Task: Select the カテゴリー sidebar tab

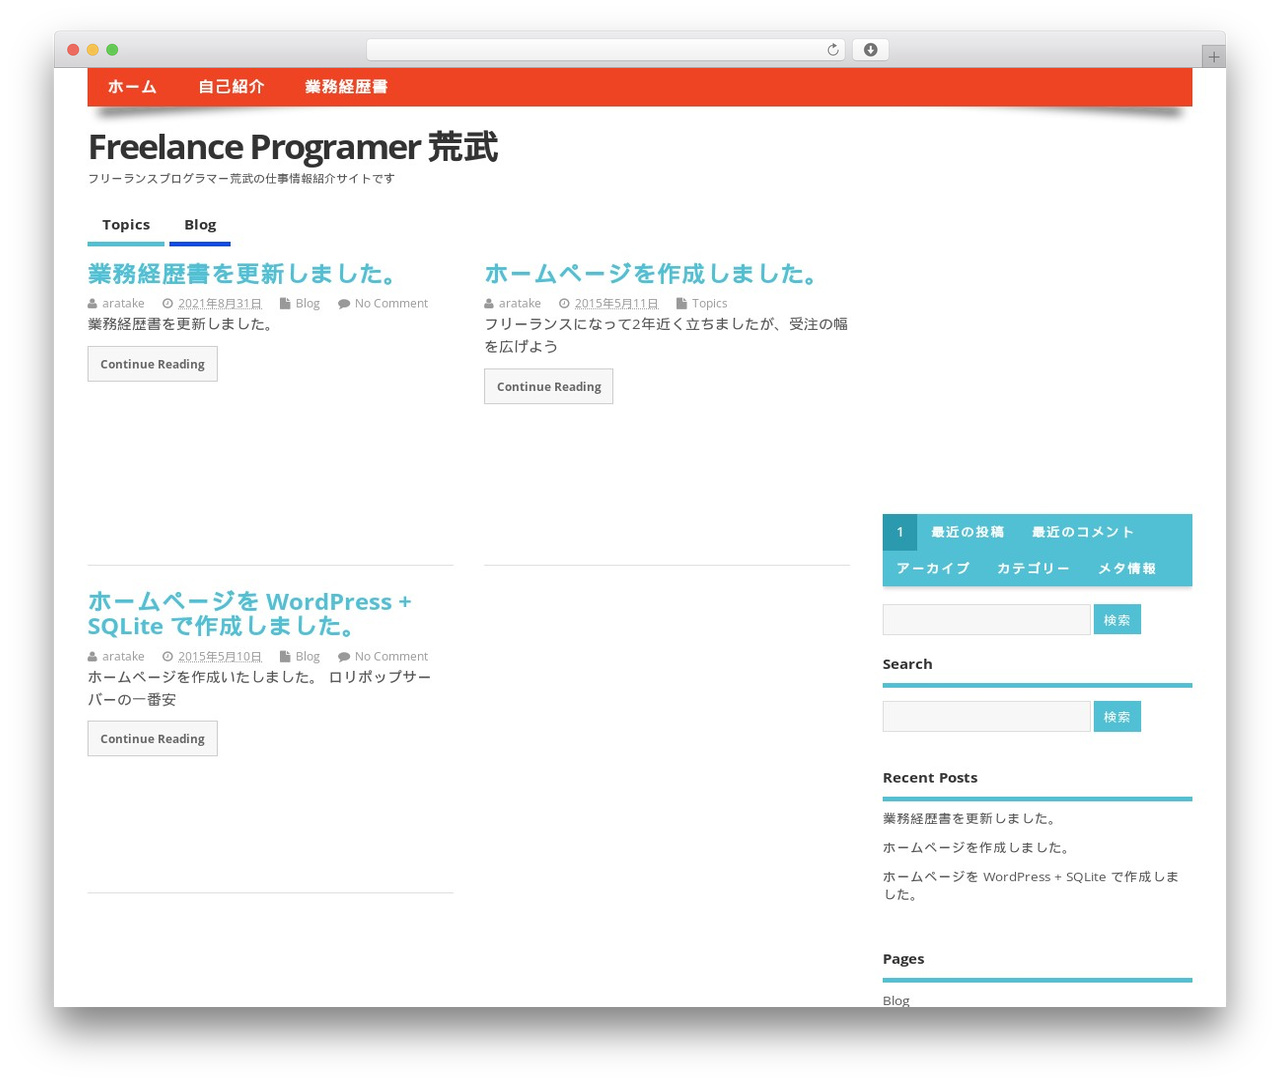Action: [x=1033, y=568]
